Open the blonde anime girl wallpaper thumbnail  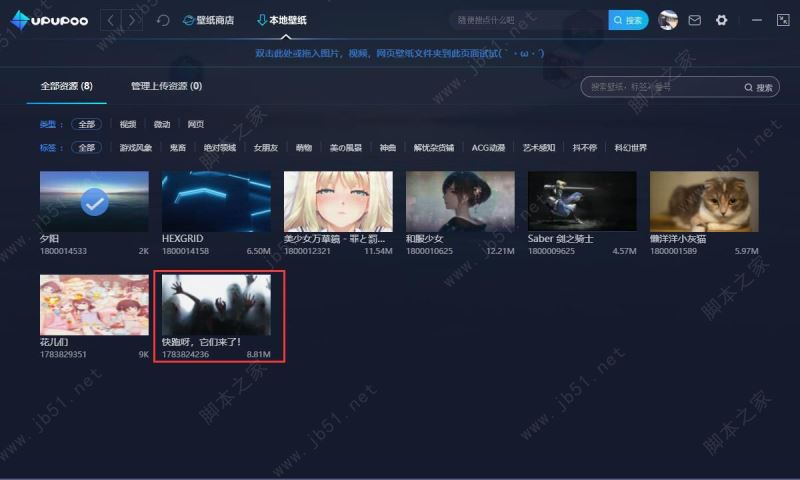click(338, 201)
